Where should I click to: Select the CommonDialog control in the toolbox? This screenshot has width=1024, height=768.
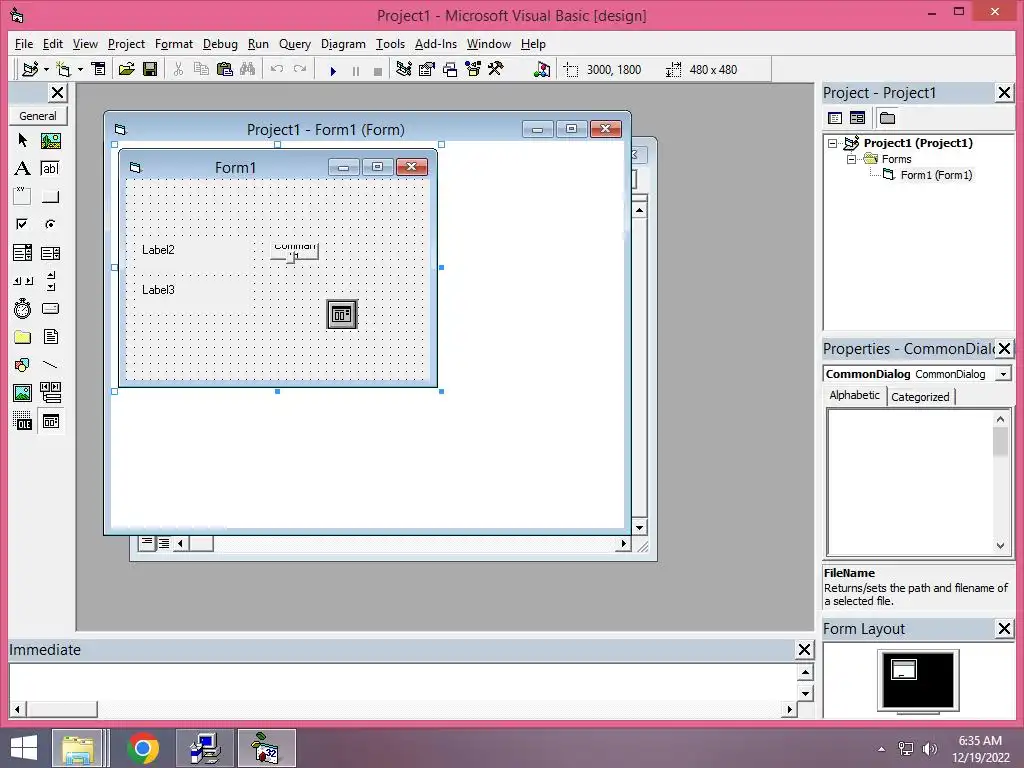50,421
